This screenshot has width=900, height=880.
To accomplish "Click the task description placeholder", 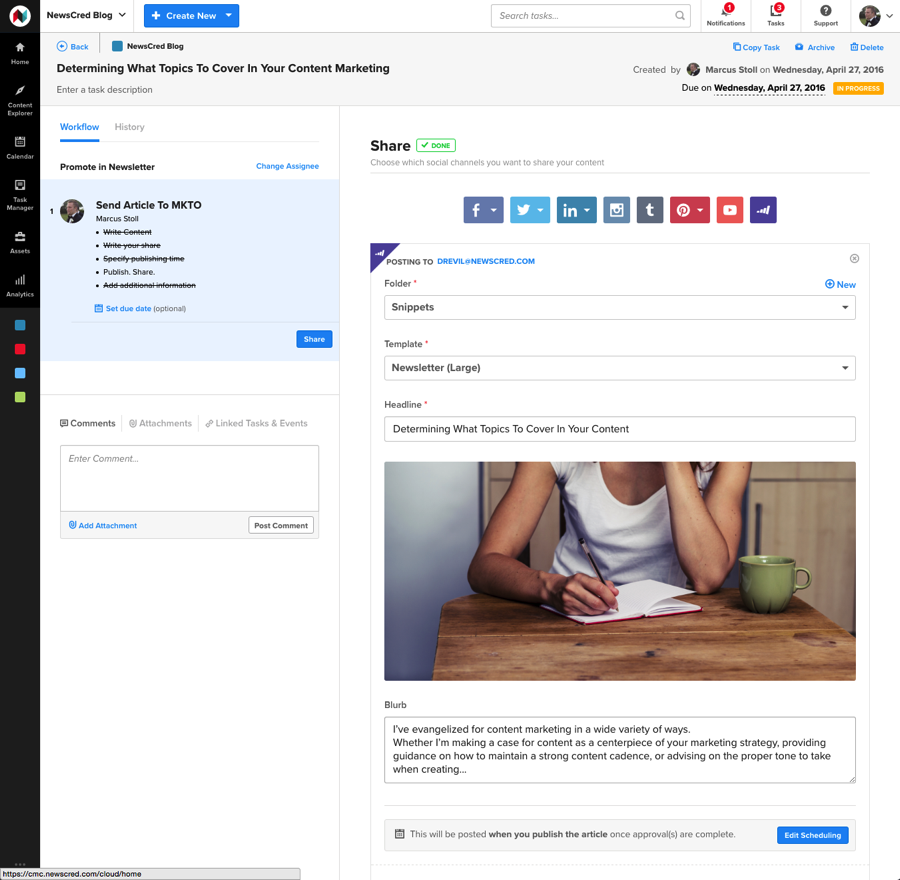I will (104, 90).
